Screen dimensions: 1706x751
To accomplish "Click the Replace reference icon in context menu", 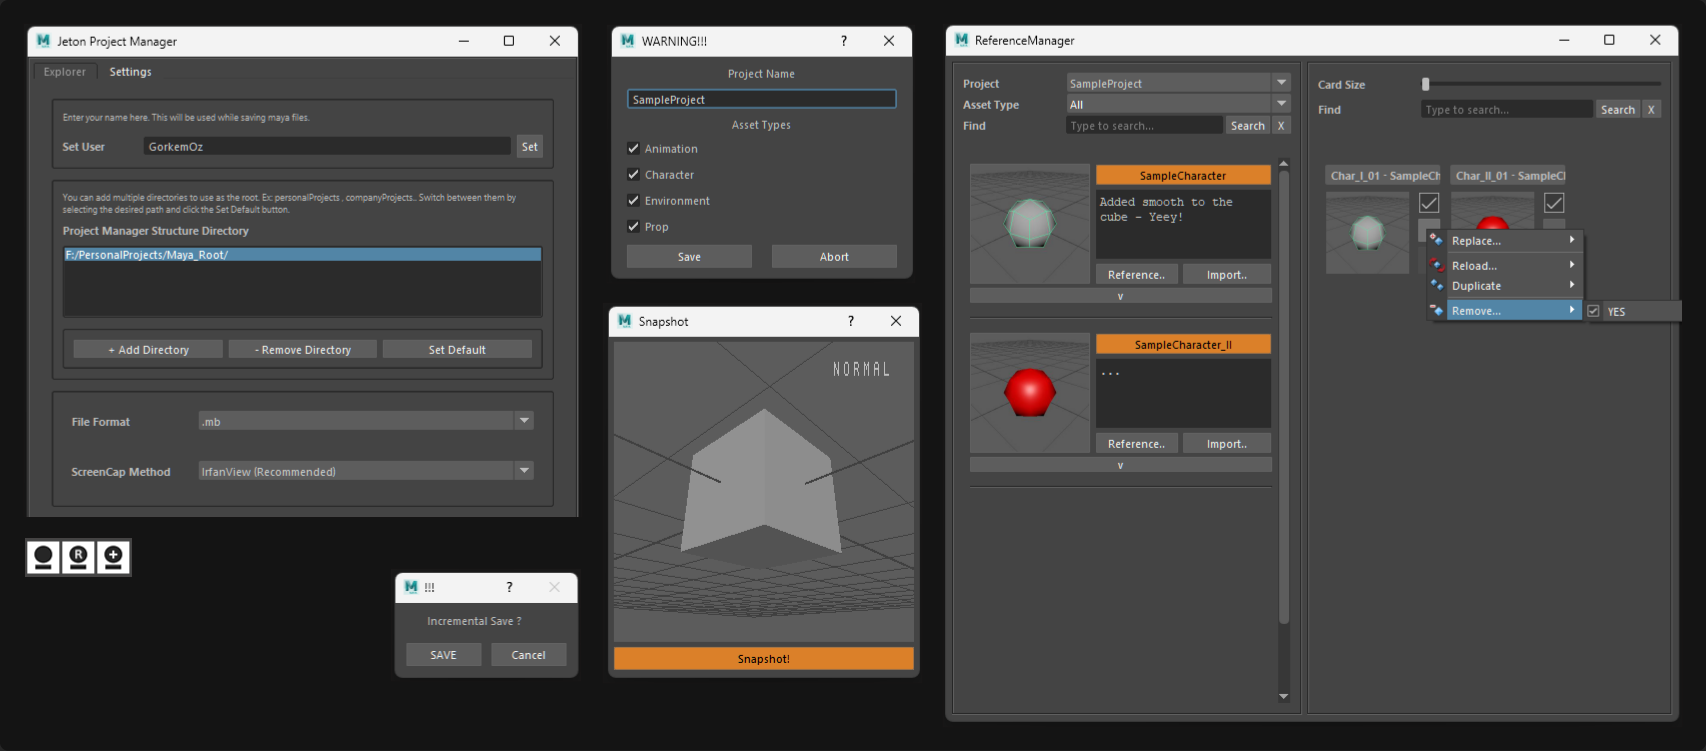I will [x=1437, y=240].
